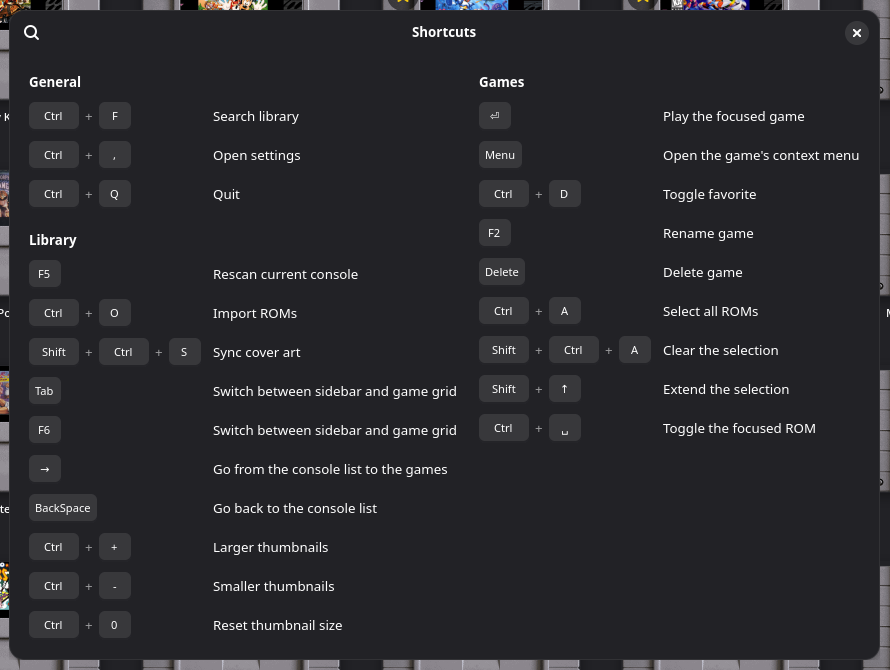
Task: Click the F2 key cap
Action: [x=494, y=233]
